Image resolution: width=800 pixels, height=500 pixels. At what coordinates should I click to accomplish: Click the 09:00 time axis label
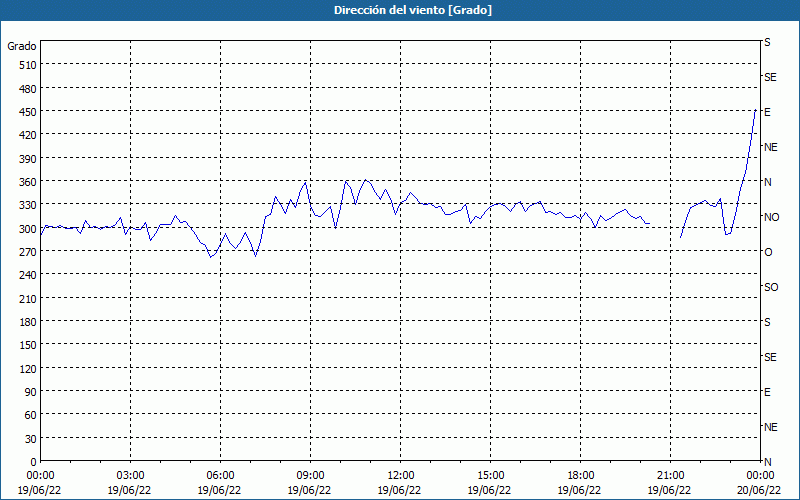pos(310,476)
